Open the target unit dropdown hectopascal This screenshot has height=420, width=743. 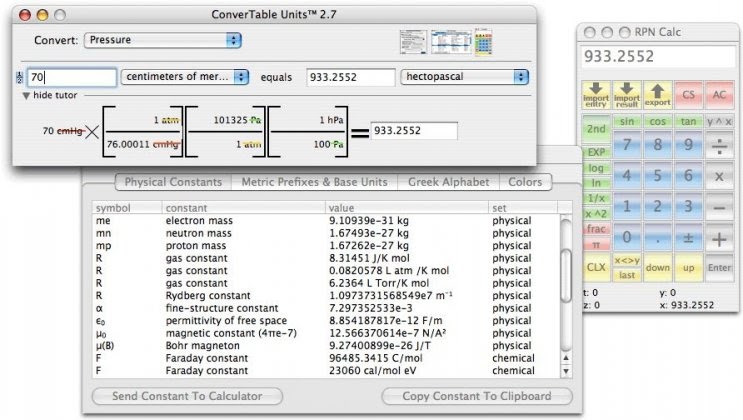point(464,77)
